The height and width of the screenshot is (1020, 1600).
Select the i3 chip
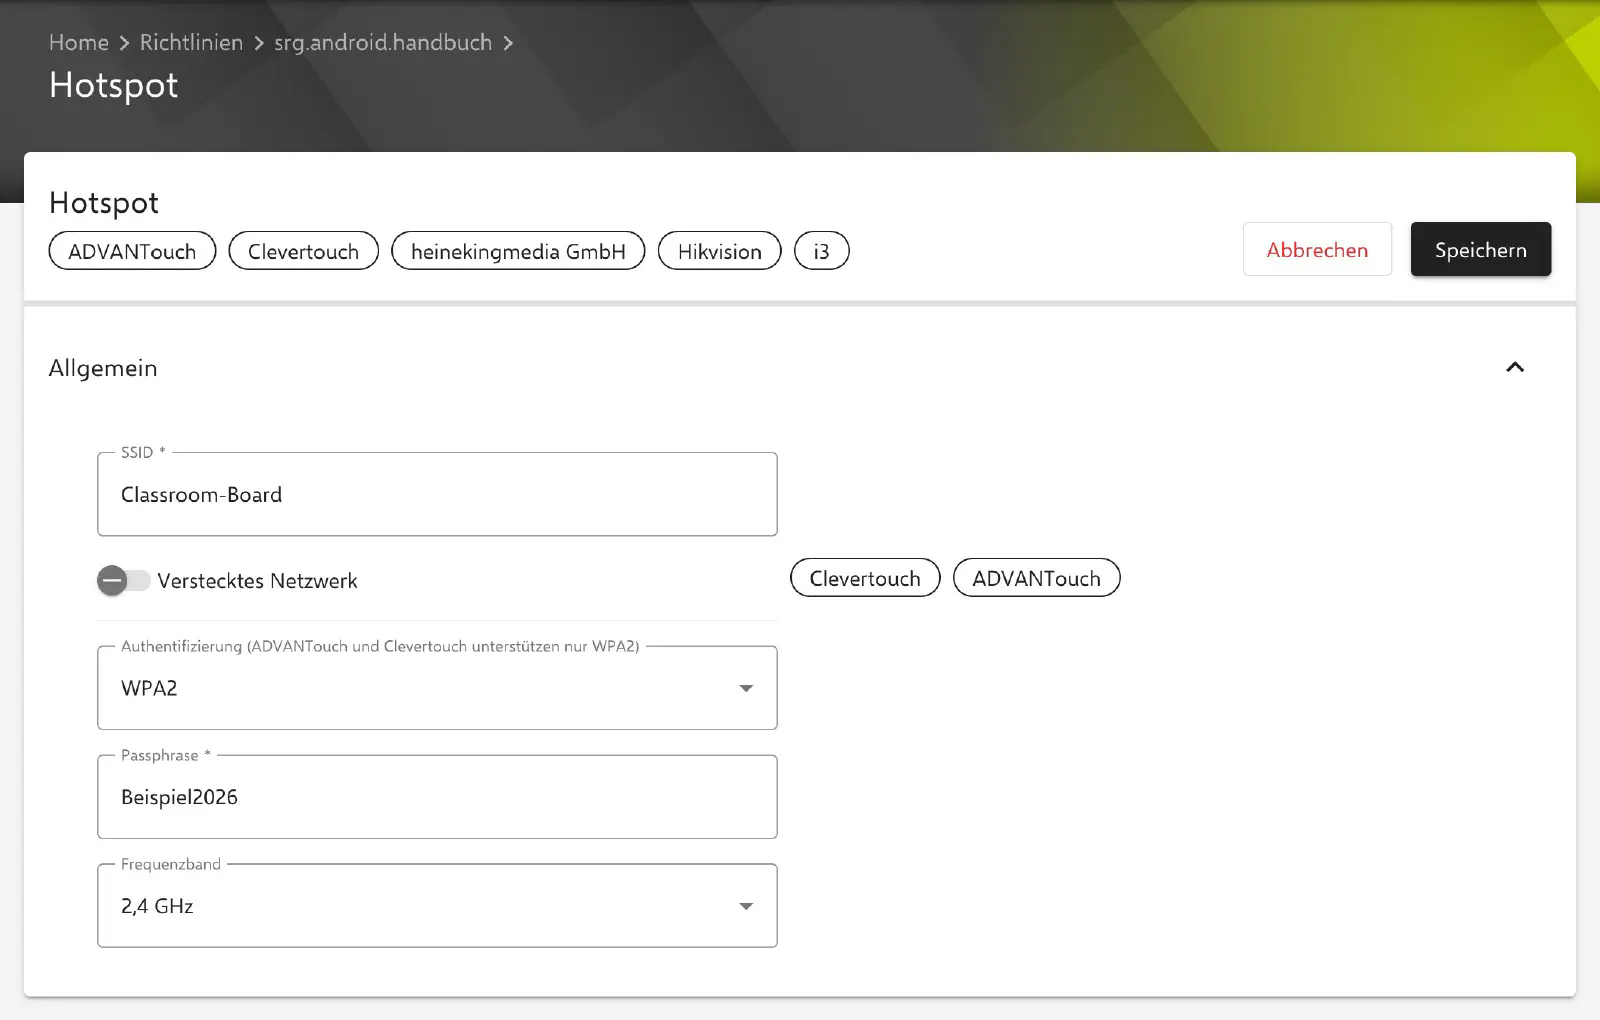[821, 251]
